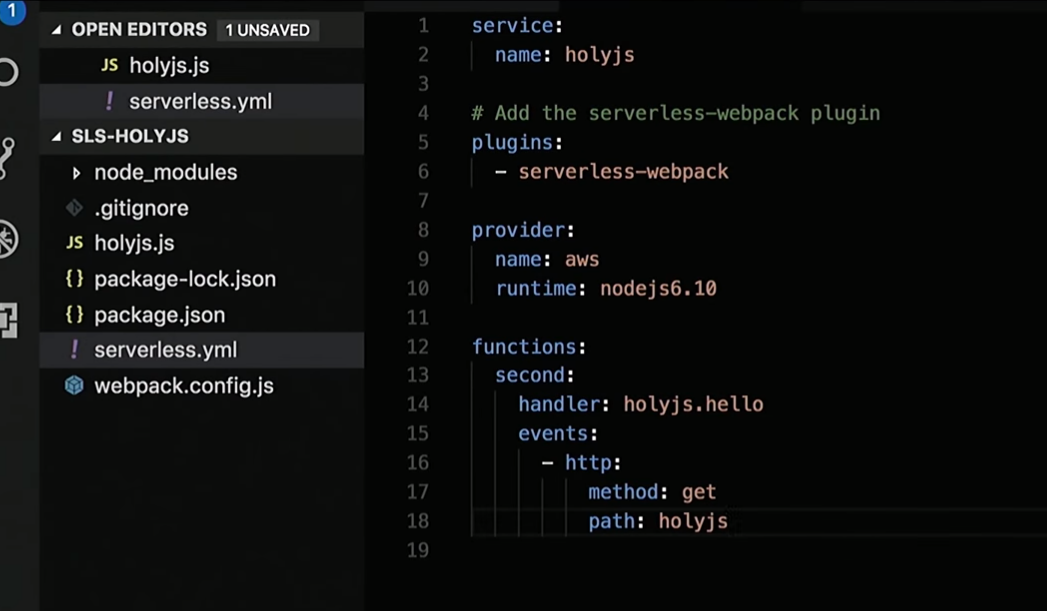This screenshot has height=611, width=1047.
Task: Open package-lock.json from the explorer
Action: pyautogui.click(x=185, y=279)
